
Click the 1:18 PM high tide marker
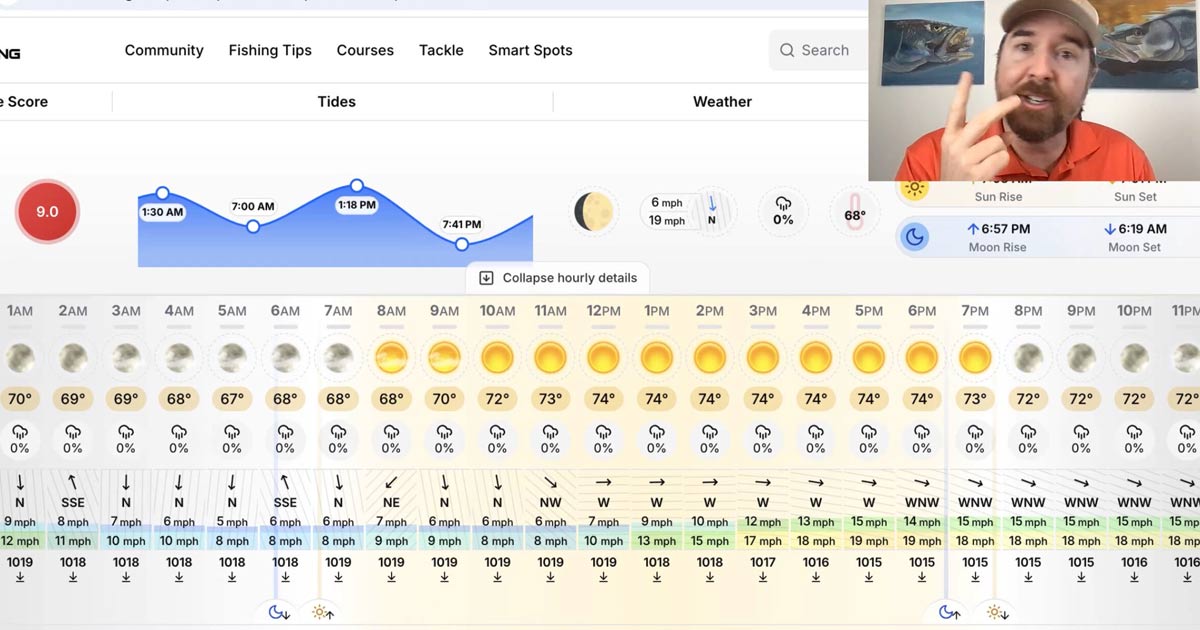(x=357, y=186)
